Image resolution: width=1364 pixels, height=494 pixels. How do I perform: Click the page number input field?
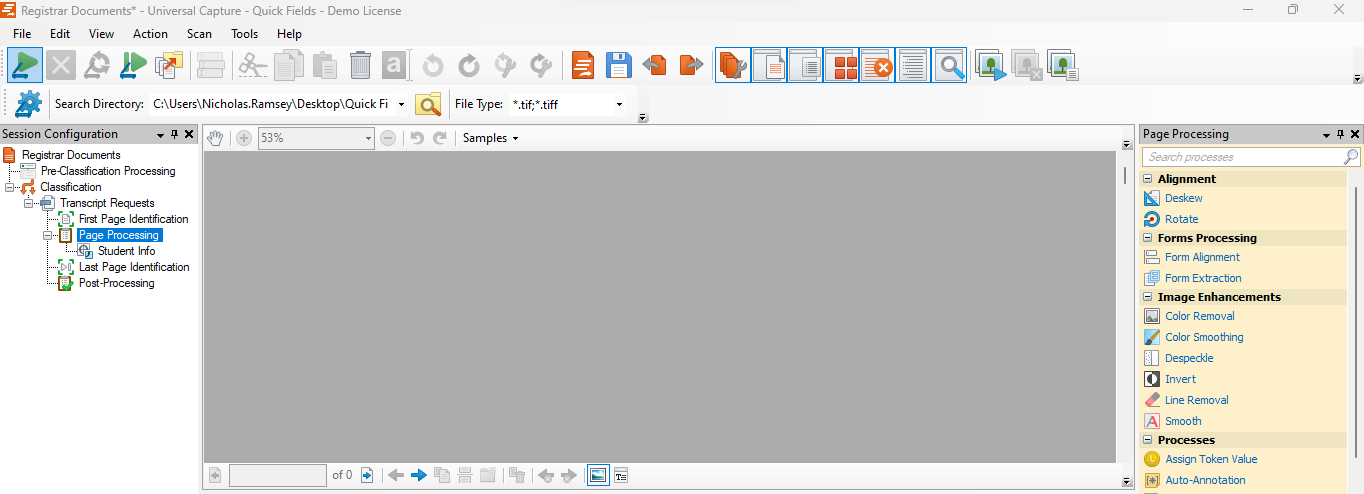point(278,475)
